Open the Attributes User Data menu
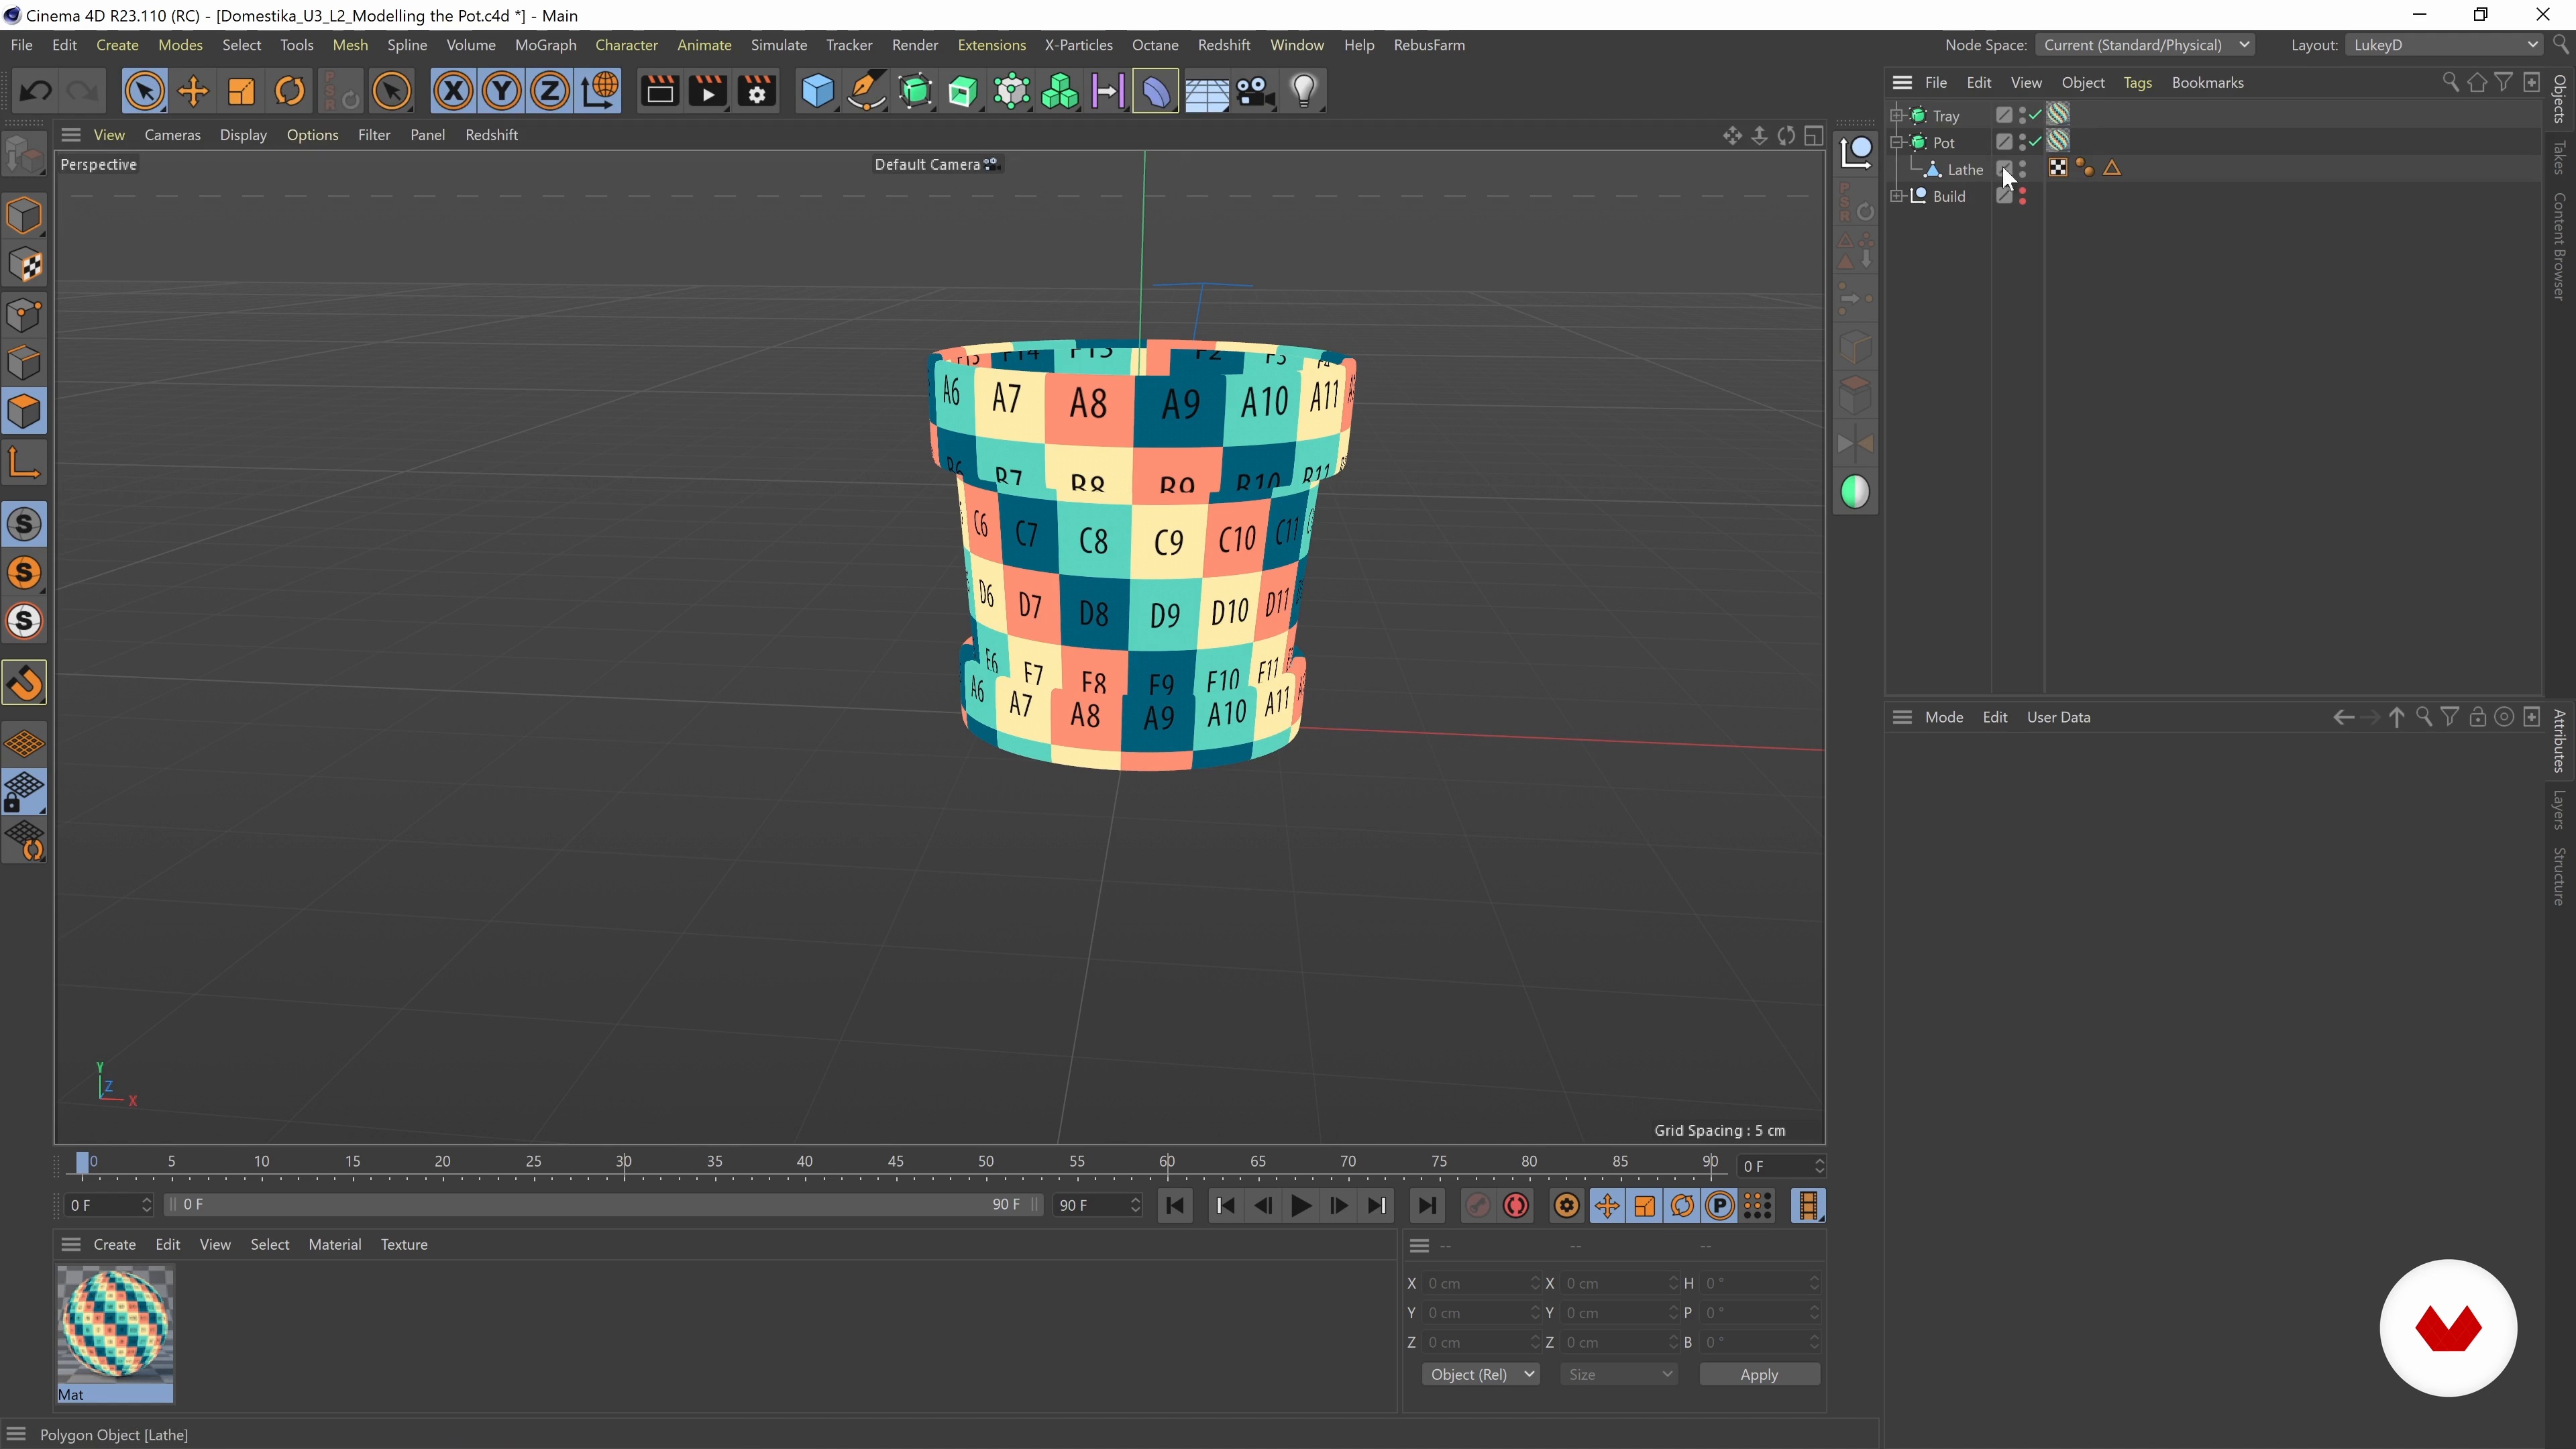 [2058, 717]
